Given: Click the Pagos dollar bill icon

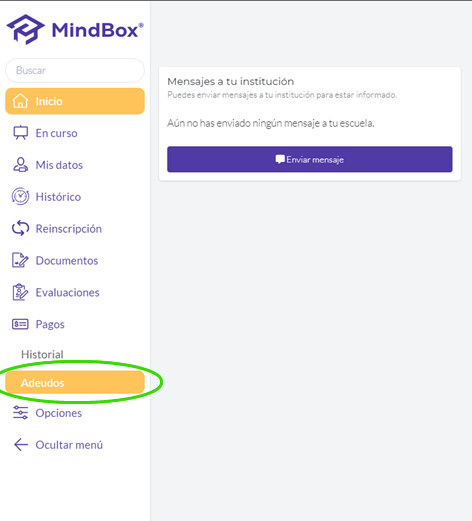Looking at the screenshot, I should [20, 324].
